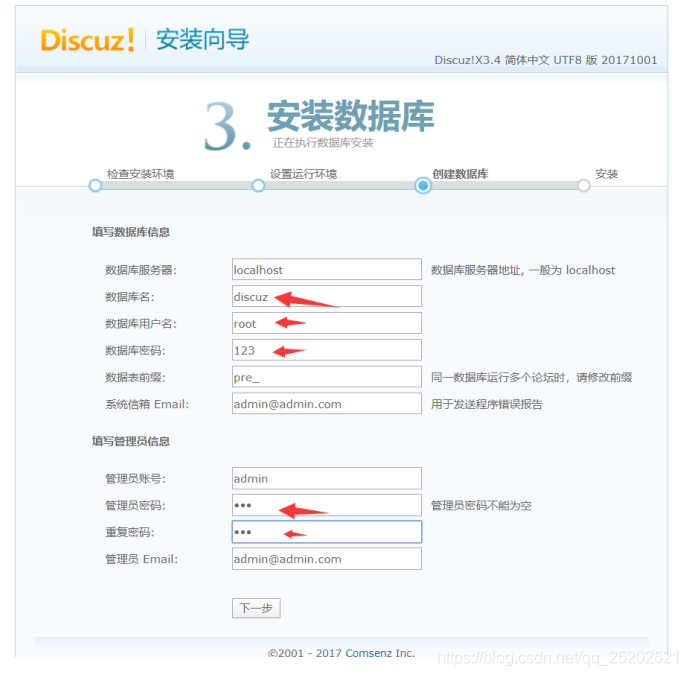Click the 系统信箱 Email input field
Screen dimensions: 688x676
pos(326,404)
